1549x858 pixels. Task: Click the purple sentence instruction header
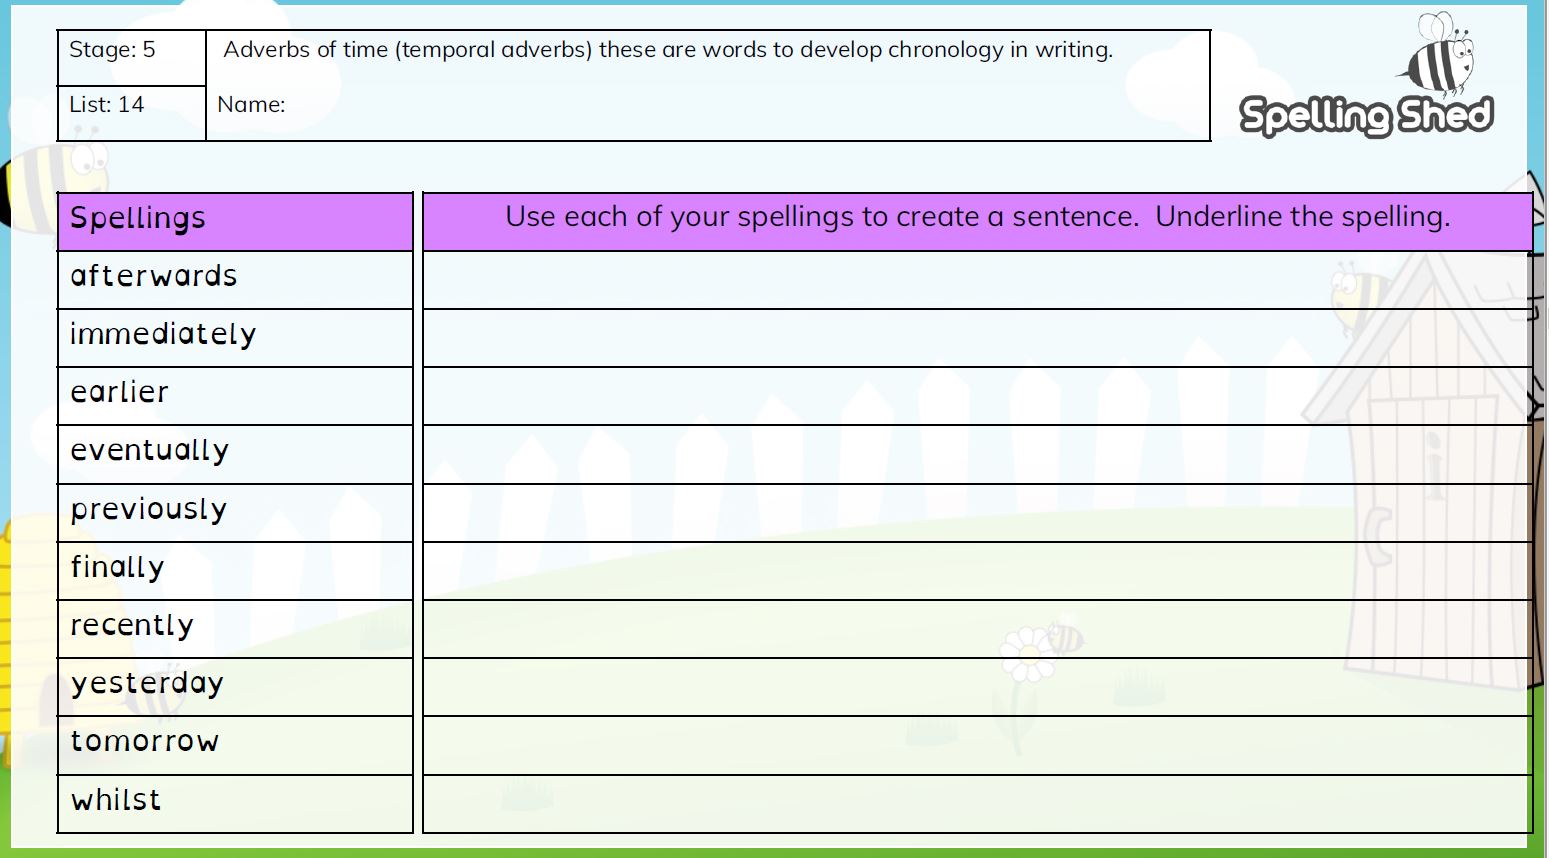coord(976,218)
